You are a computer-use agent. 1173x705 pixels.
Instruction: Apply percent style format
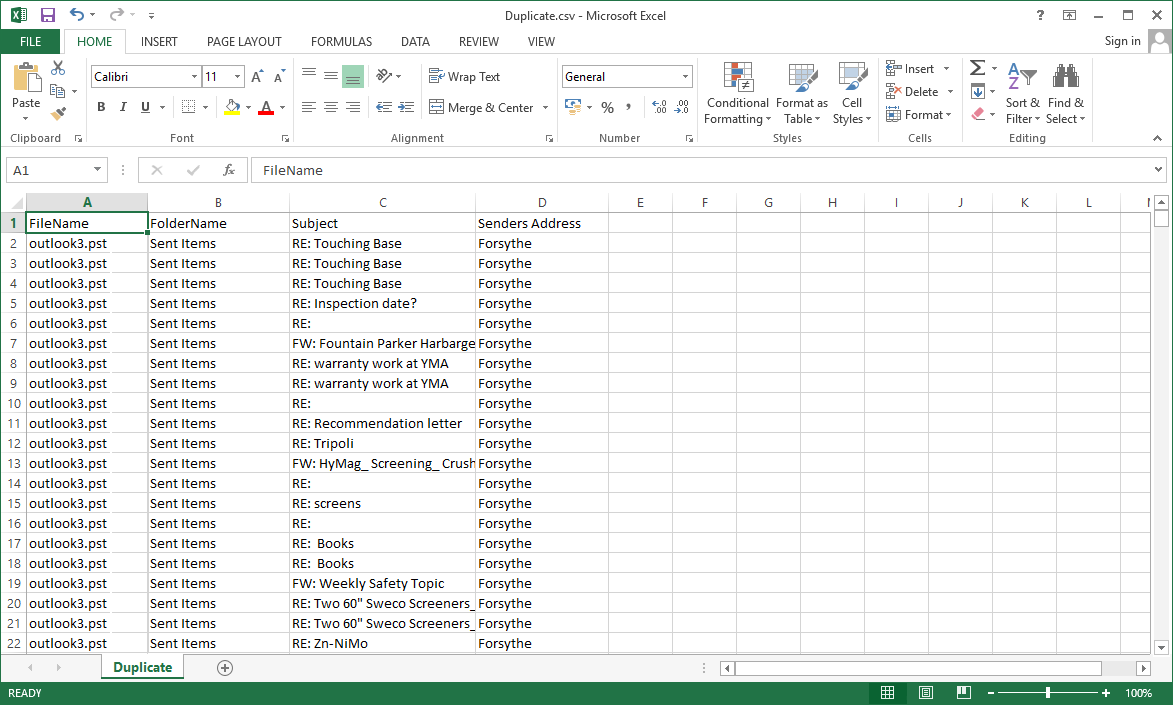(x=607, y=108)
